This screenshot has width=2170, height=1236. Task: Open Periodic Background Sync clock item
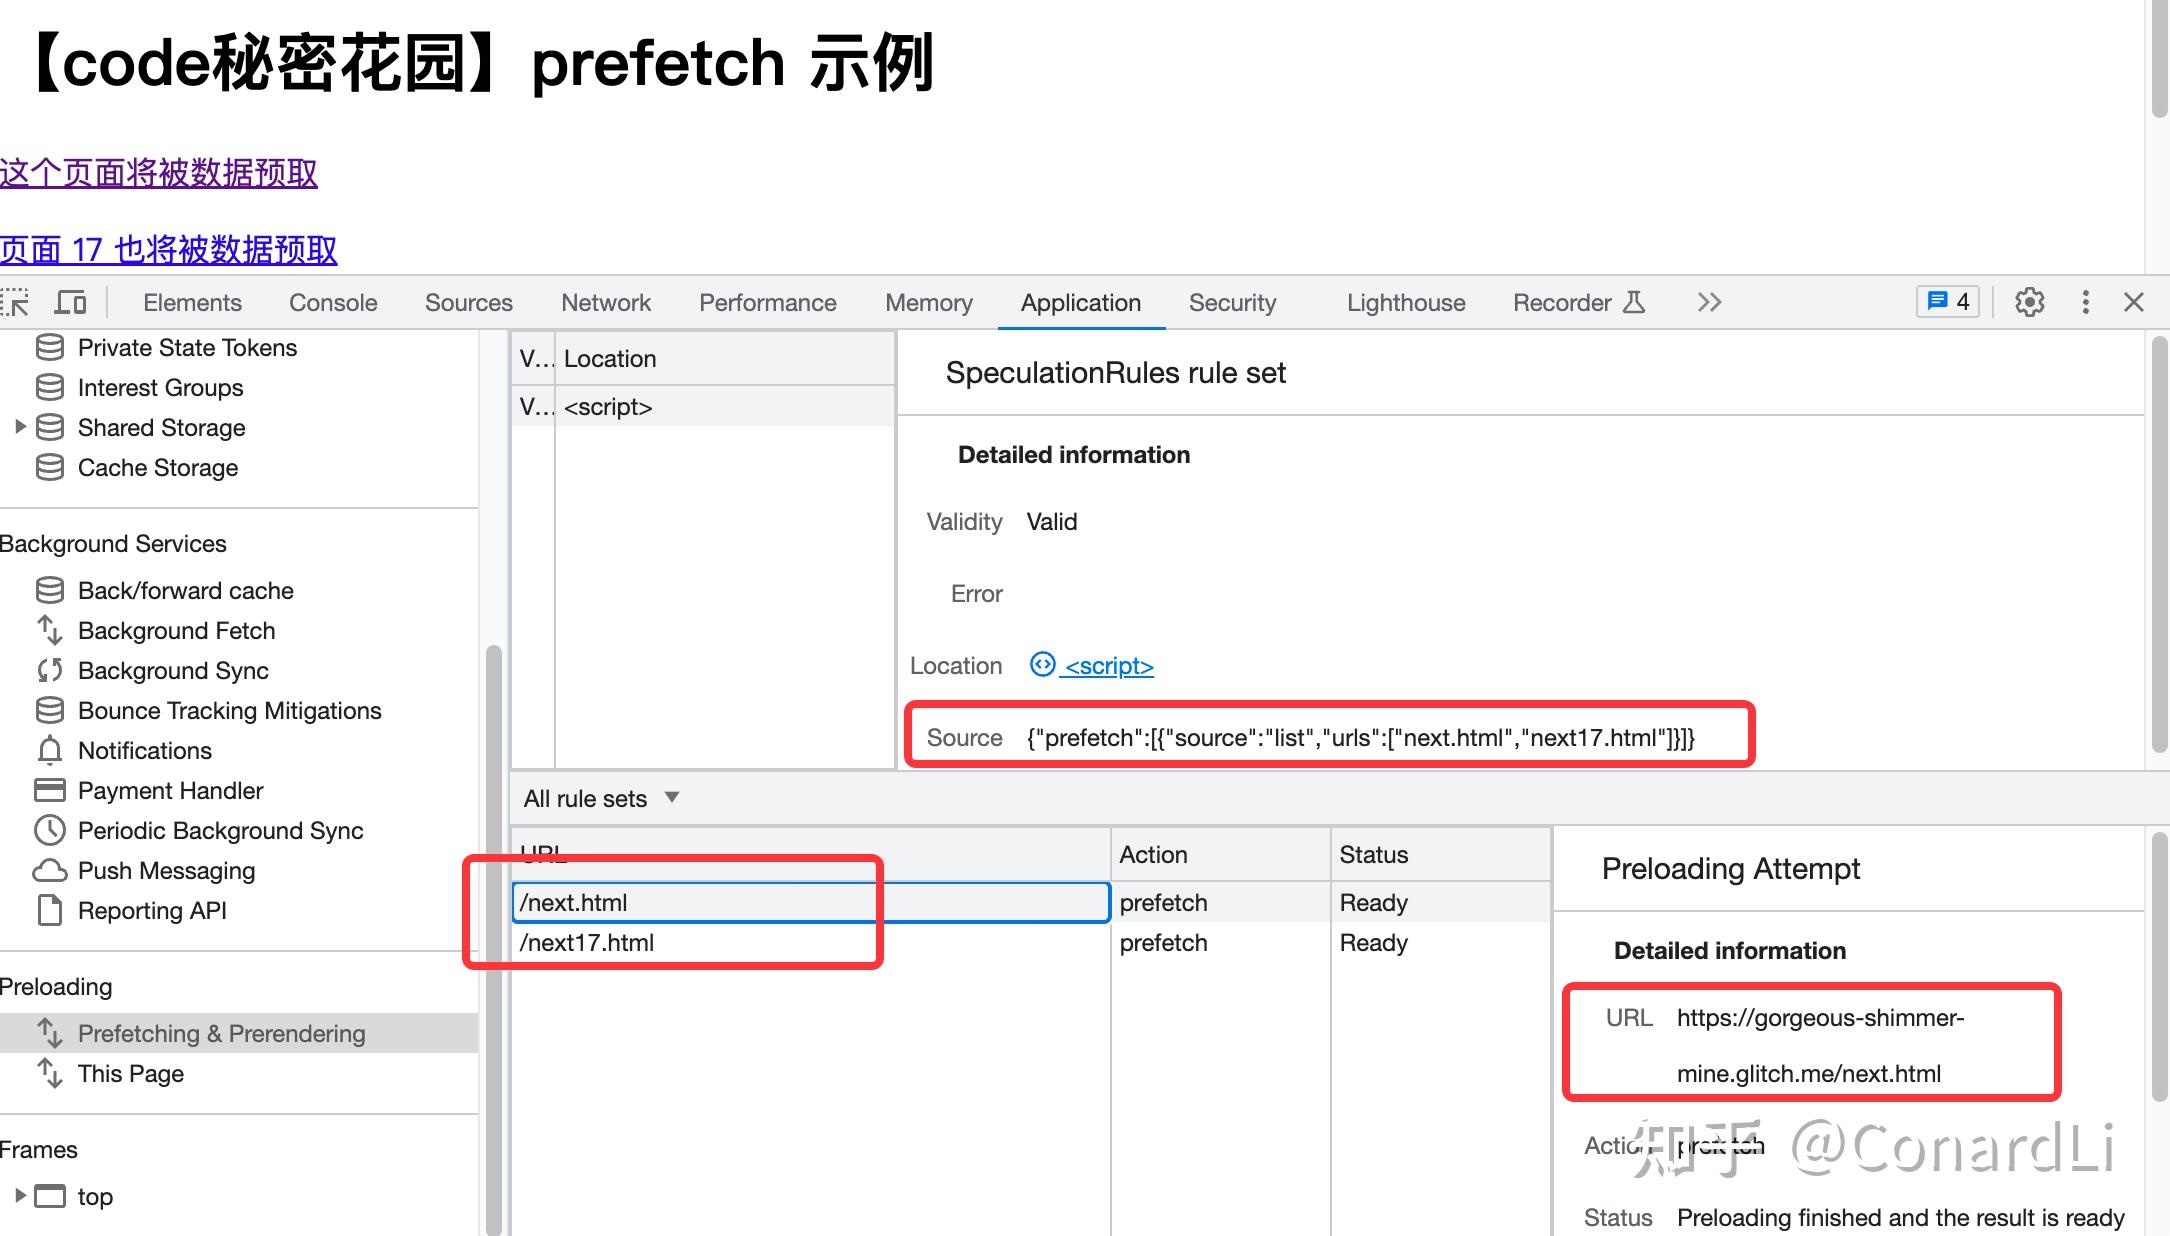click(x=220, y=831)
